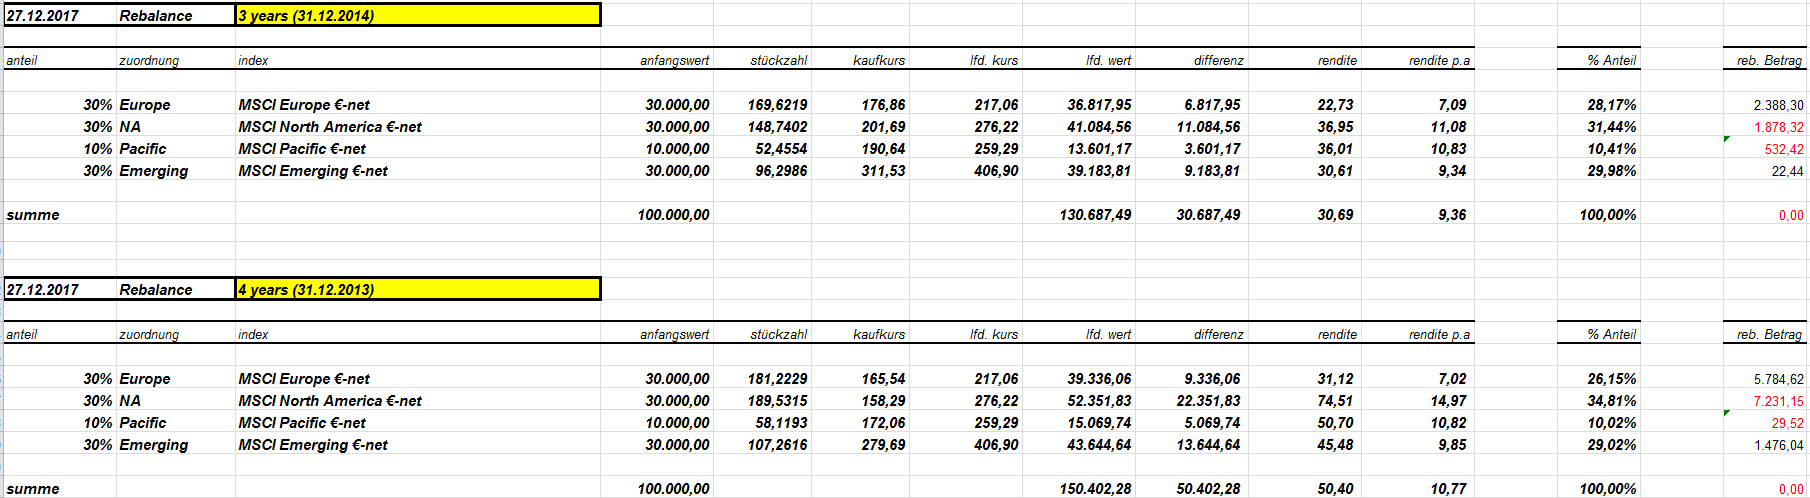Select rendite cell 22,73
The width and height of the screenshot is (1810, 498).
coord(1335,105)
